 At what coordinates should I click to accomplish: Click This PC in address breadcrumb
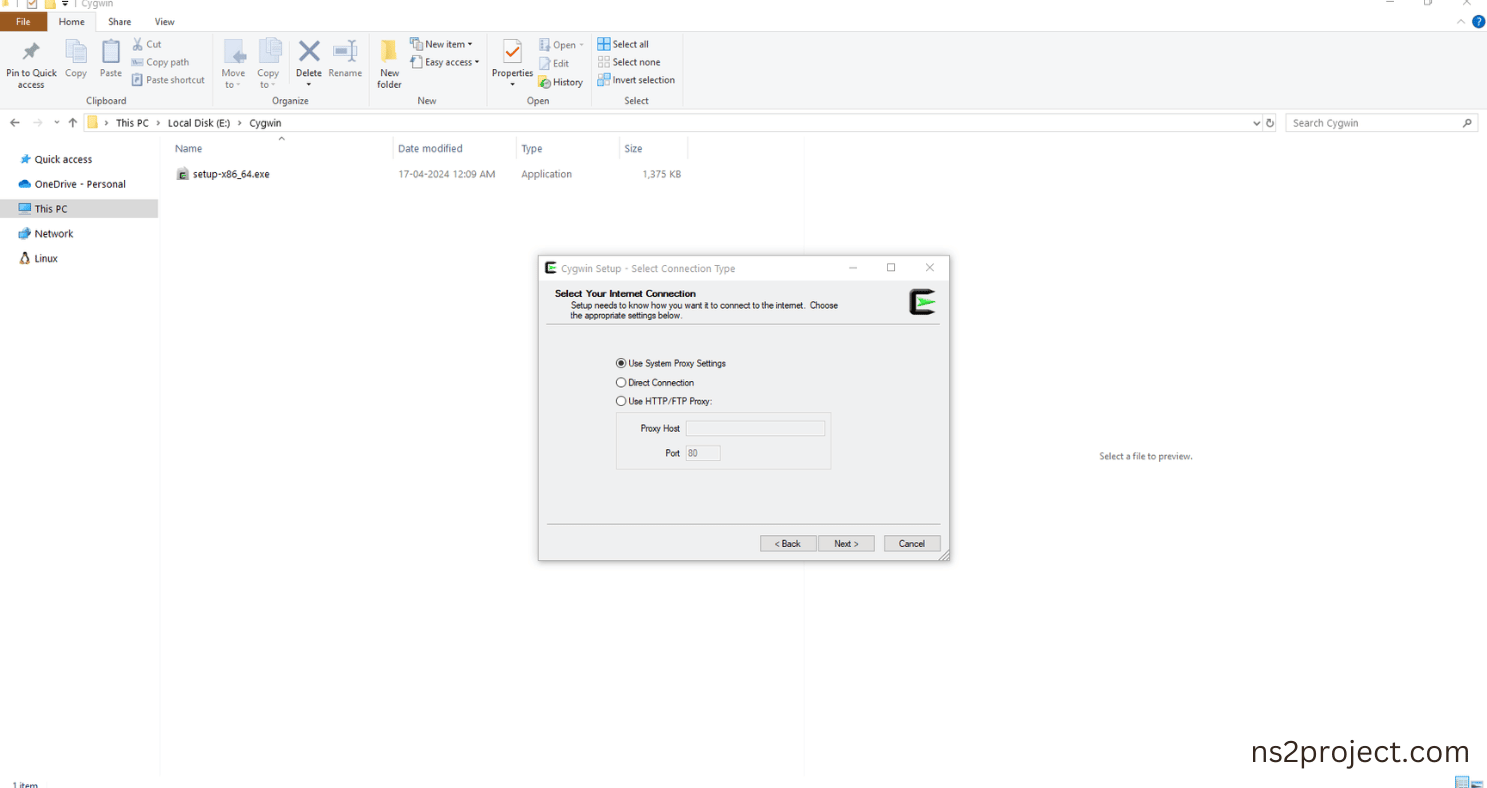pyautogui.click(x=132, y=123)
